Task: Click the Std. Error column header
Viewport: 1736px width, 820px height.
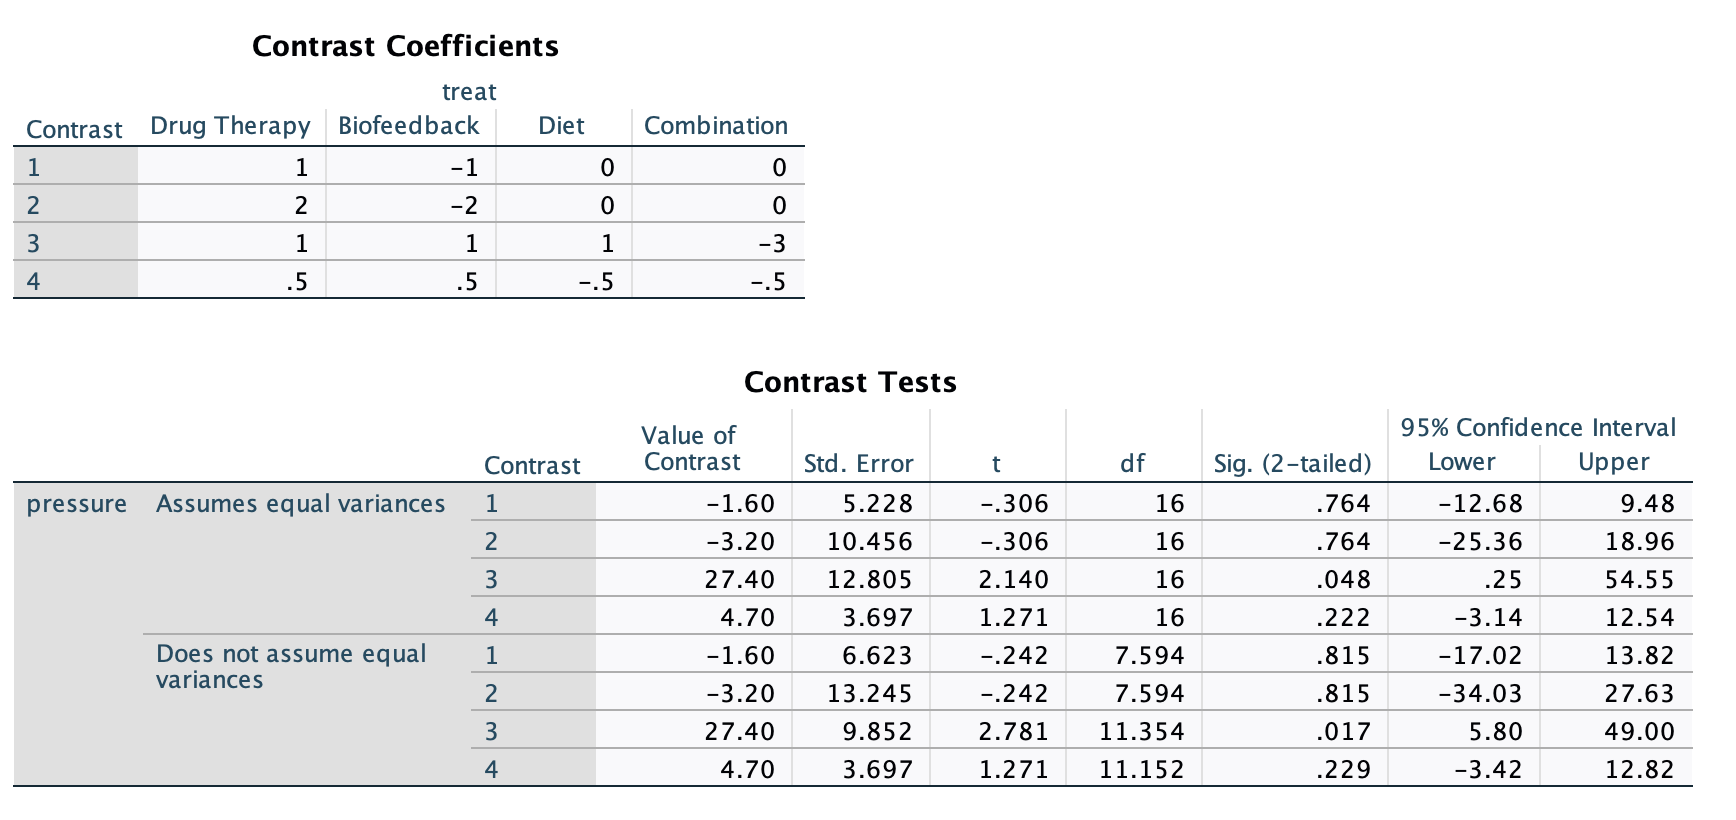Action: 858,463
